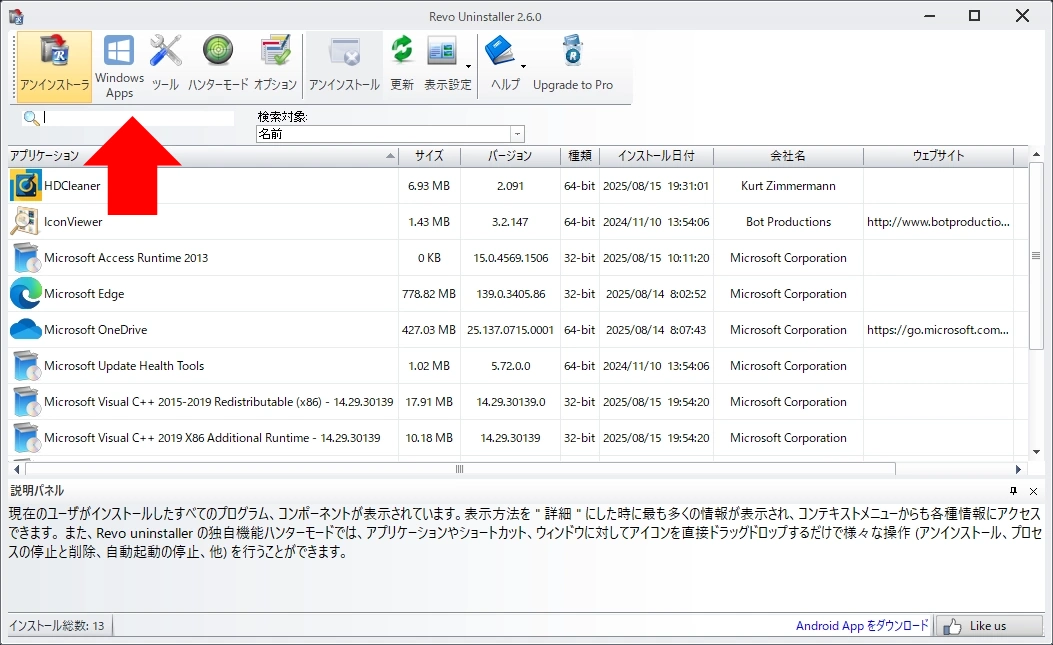Select Microsoft Access Runtime 2013 icon
1053x645 pixels.
[26, 258]
